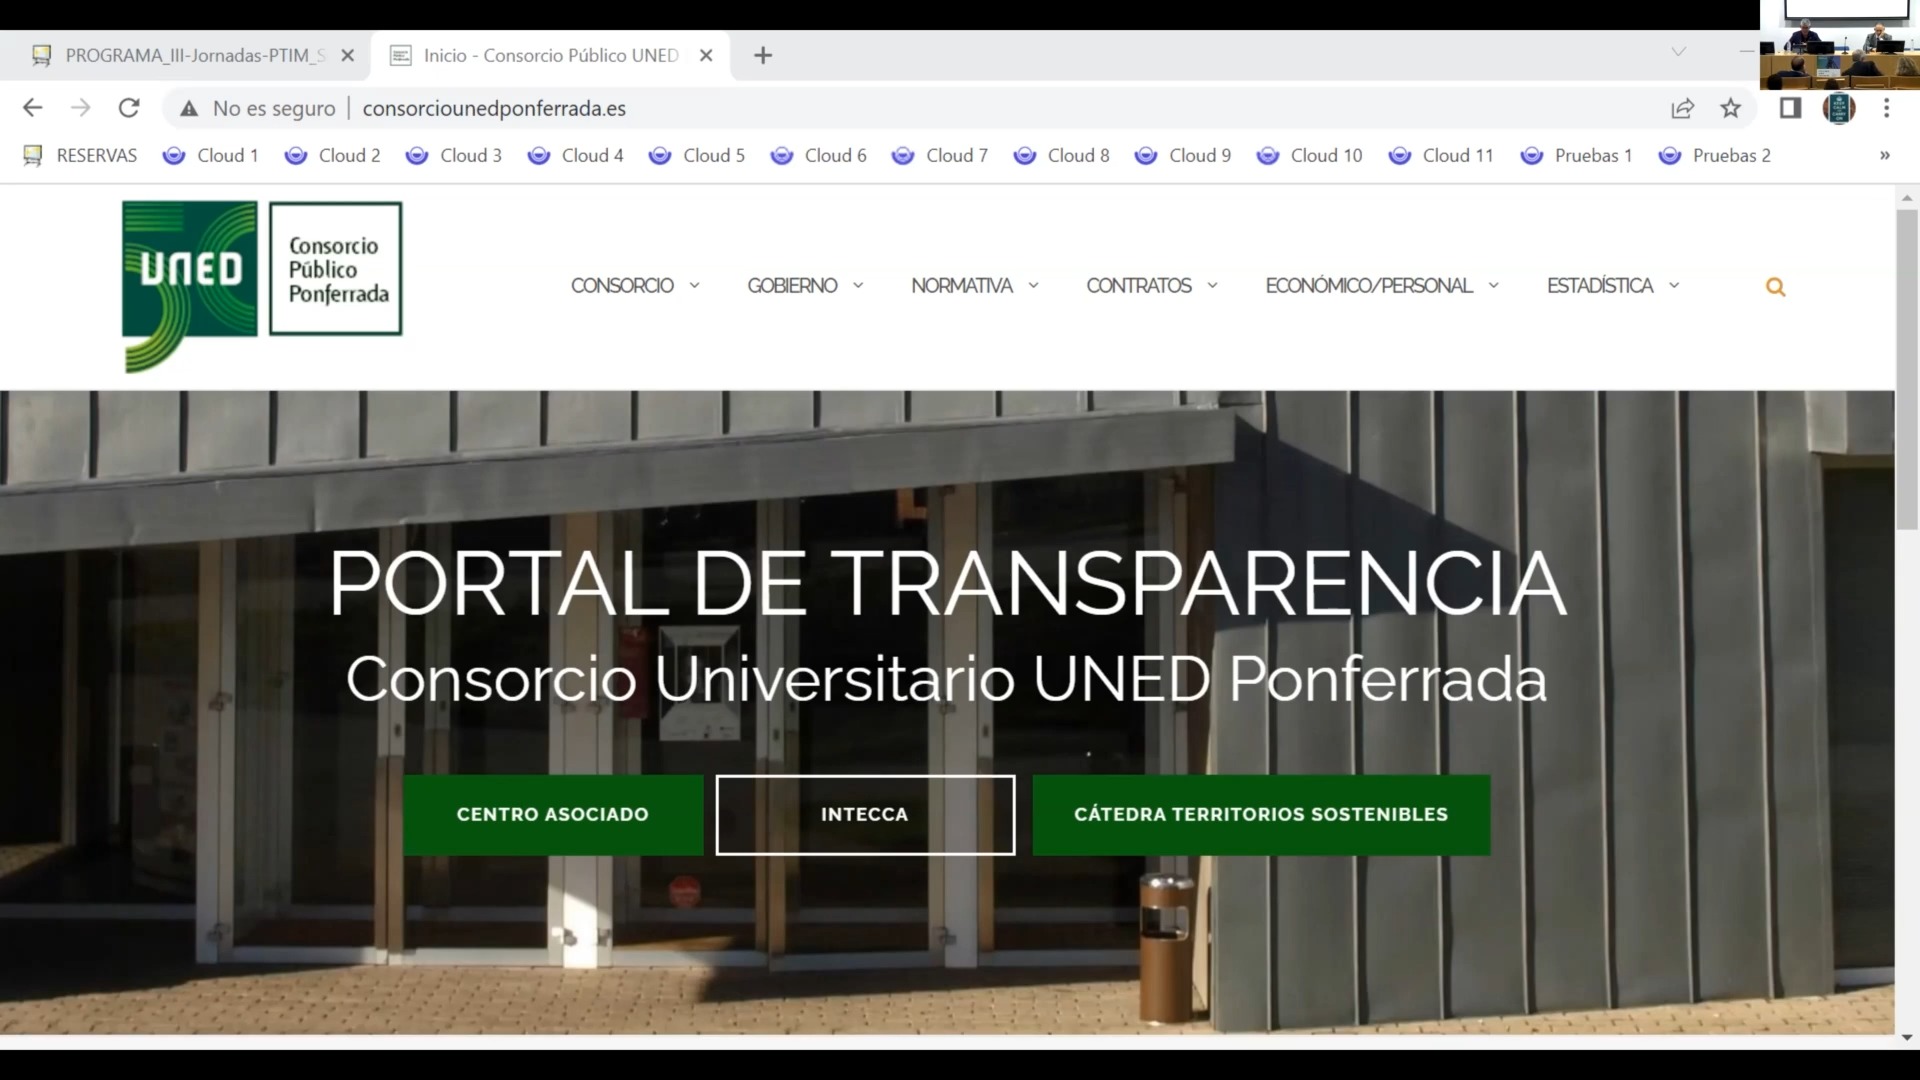Open the Cloud 9 bookmark

tap(1183, 155)
